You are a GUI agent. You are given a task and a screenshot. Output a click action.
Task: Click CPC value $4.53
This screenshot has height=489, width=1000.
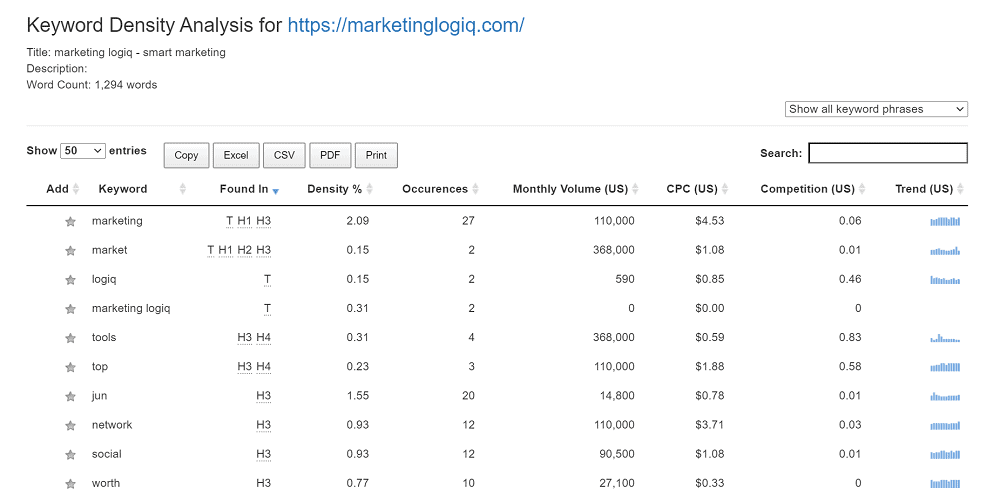[x=710, y=221]
